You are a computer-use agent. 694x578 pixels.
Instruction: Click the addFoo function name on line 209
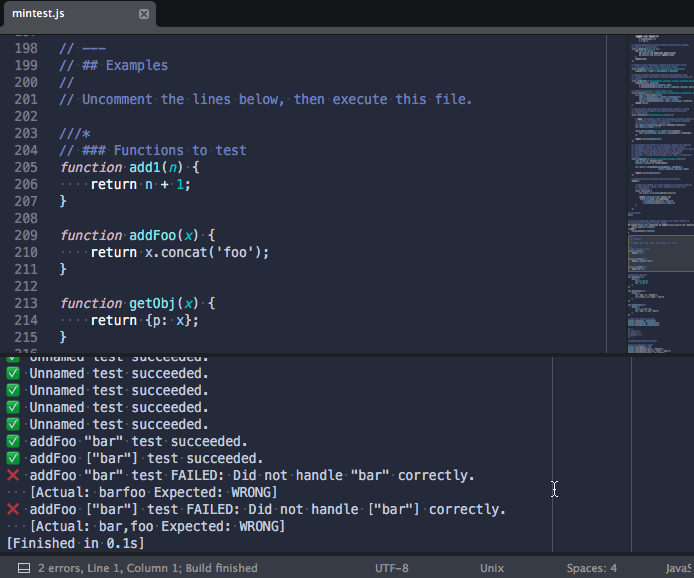(153, 235)
